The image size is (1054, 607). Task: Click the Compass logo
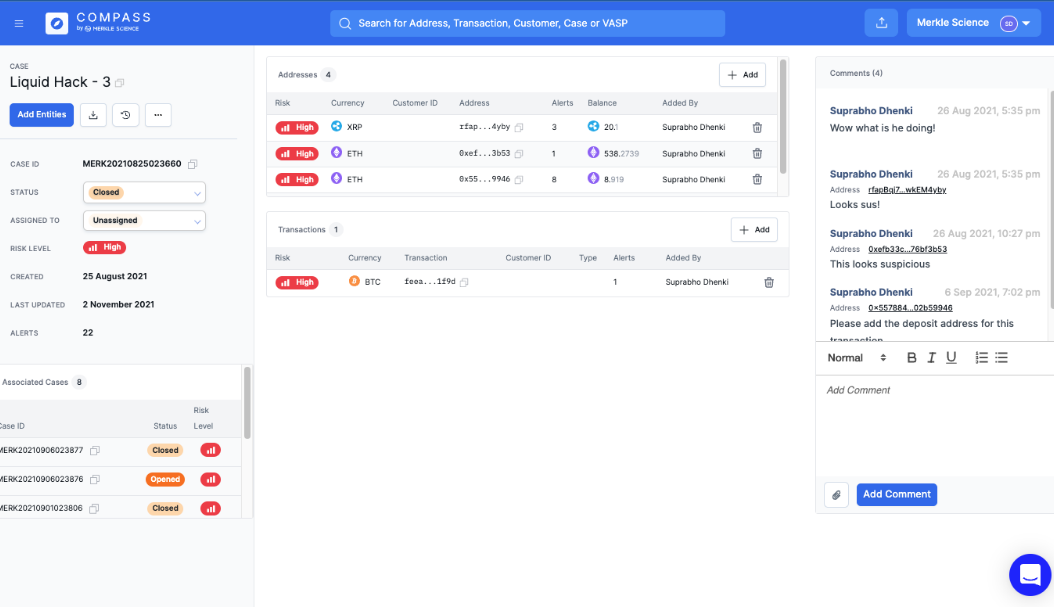pos(98,23)
